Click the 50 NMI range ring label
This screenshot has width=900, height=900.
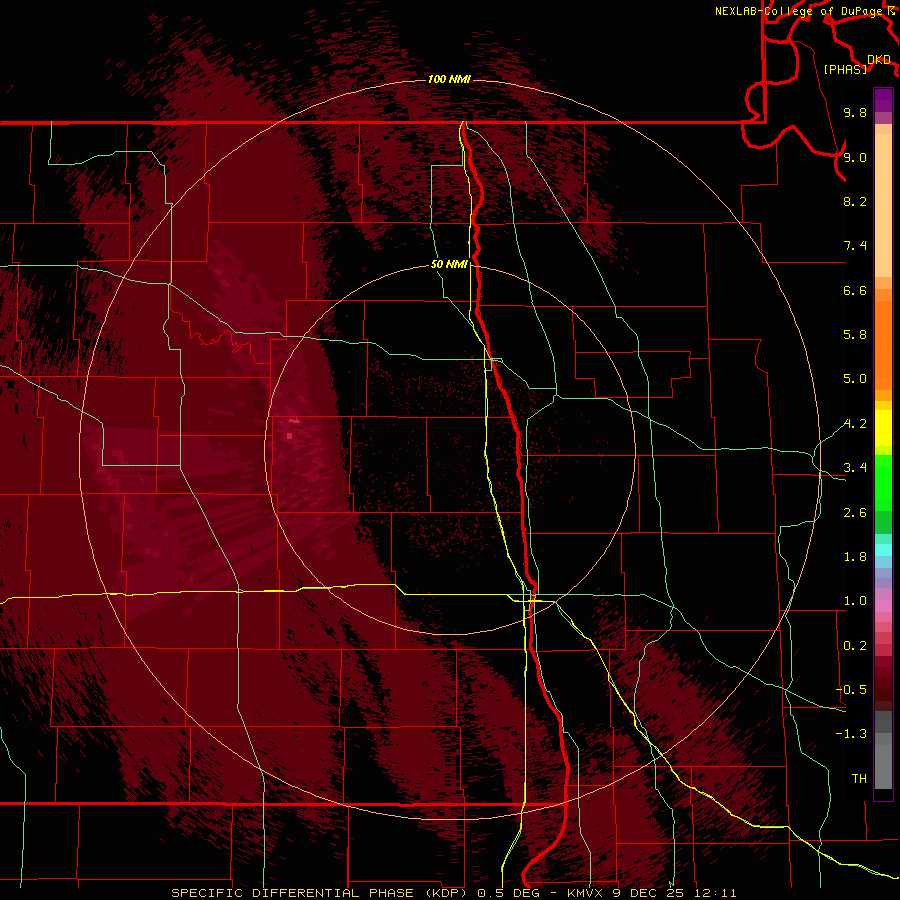(449, 264)
